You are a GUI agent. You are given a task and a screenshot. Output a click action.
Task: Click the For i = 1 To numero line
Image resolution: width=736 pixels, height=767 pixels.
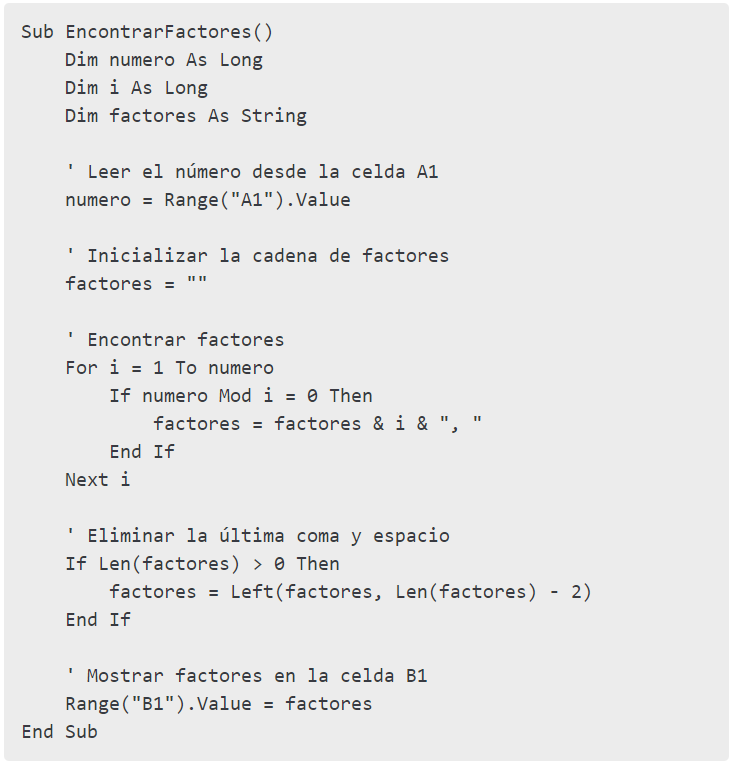tap(169, 367)
